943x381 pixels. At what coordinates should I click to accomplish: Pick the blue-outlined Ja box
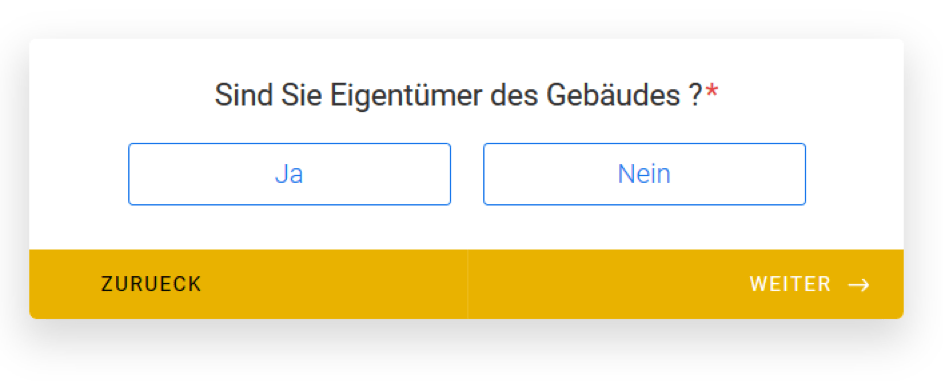click(289, 174)
